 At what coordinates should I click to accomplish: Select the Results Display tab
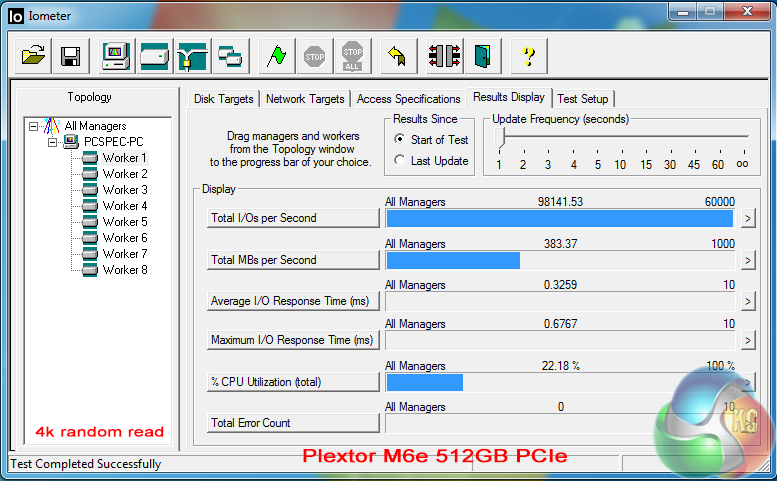click(509, 97)
